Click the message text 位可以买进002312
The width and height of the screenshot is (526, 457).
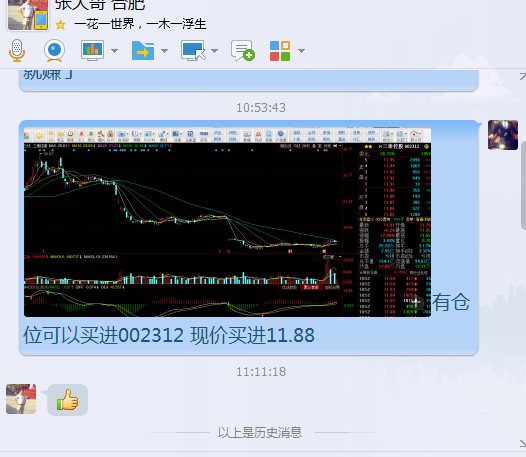pos(104,335)
